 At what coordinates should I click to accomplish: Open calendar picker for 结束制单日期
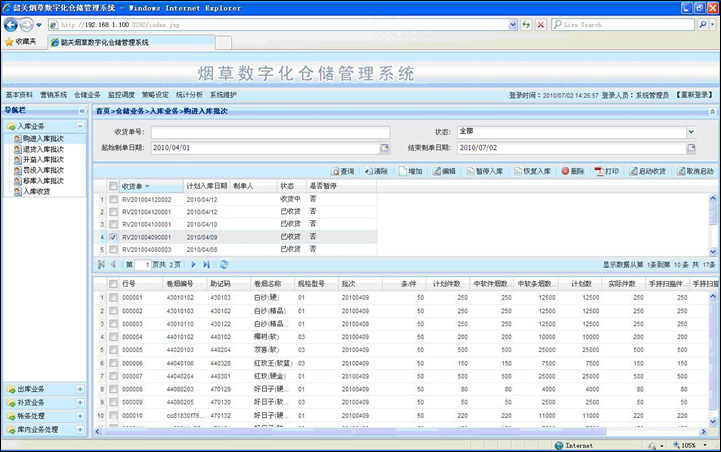coord(691,148)
